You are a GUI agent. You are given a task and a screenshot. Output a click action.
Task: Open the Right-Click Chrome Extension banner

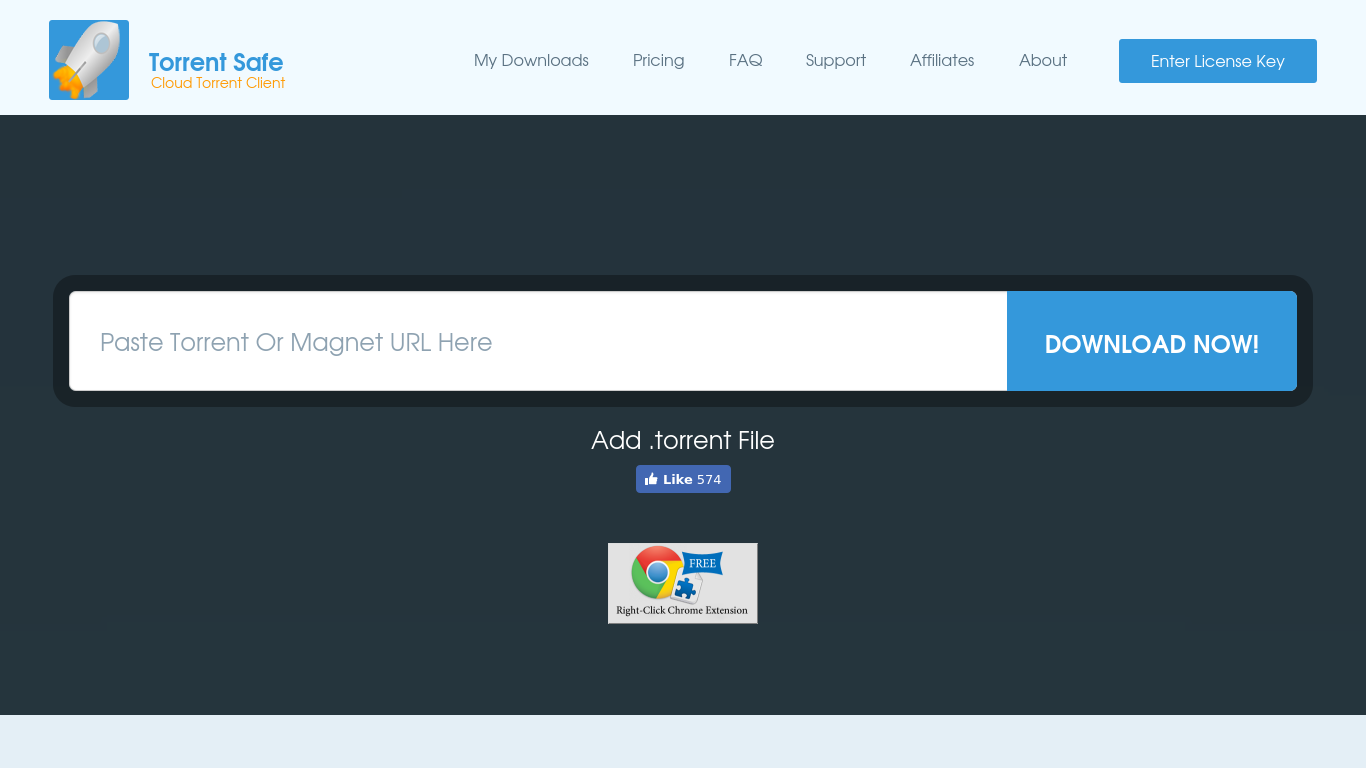[x=683, y=583]
